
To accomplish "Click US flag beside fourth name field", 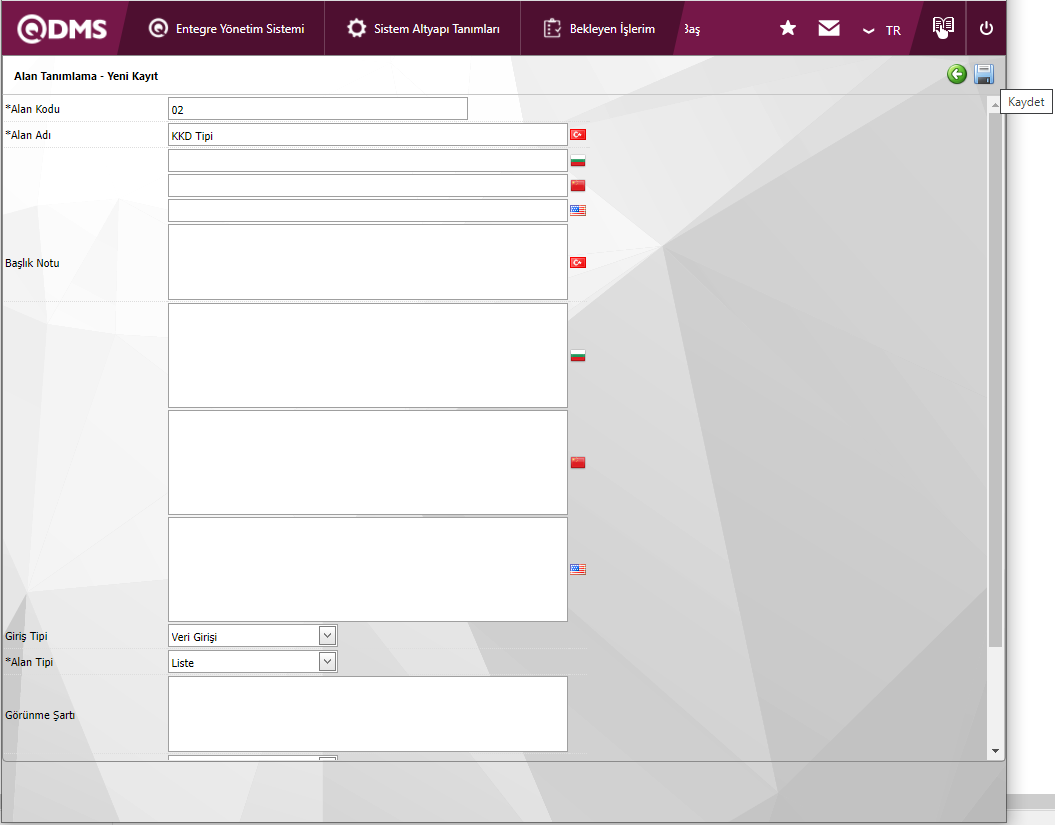I will (578, 211).
